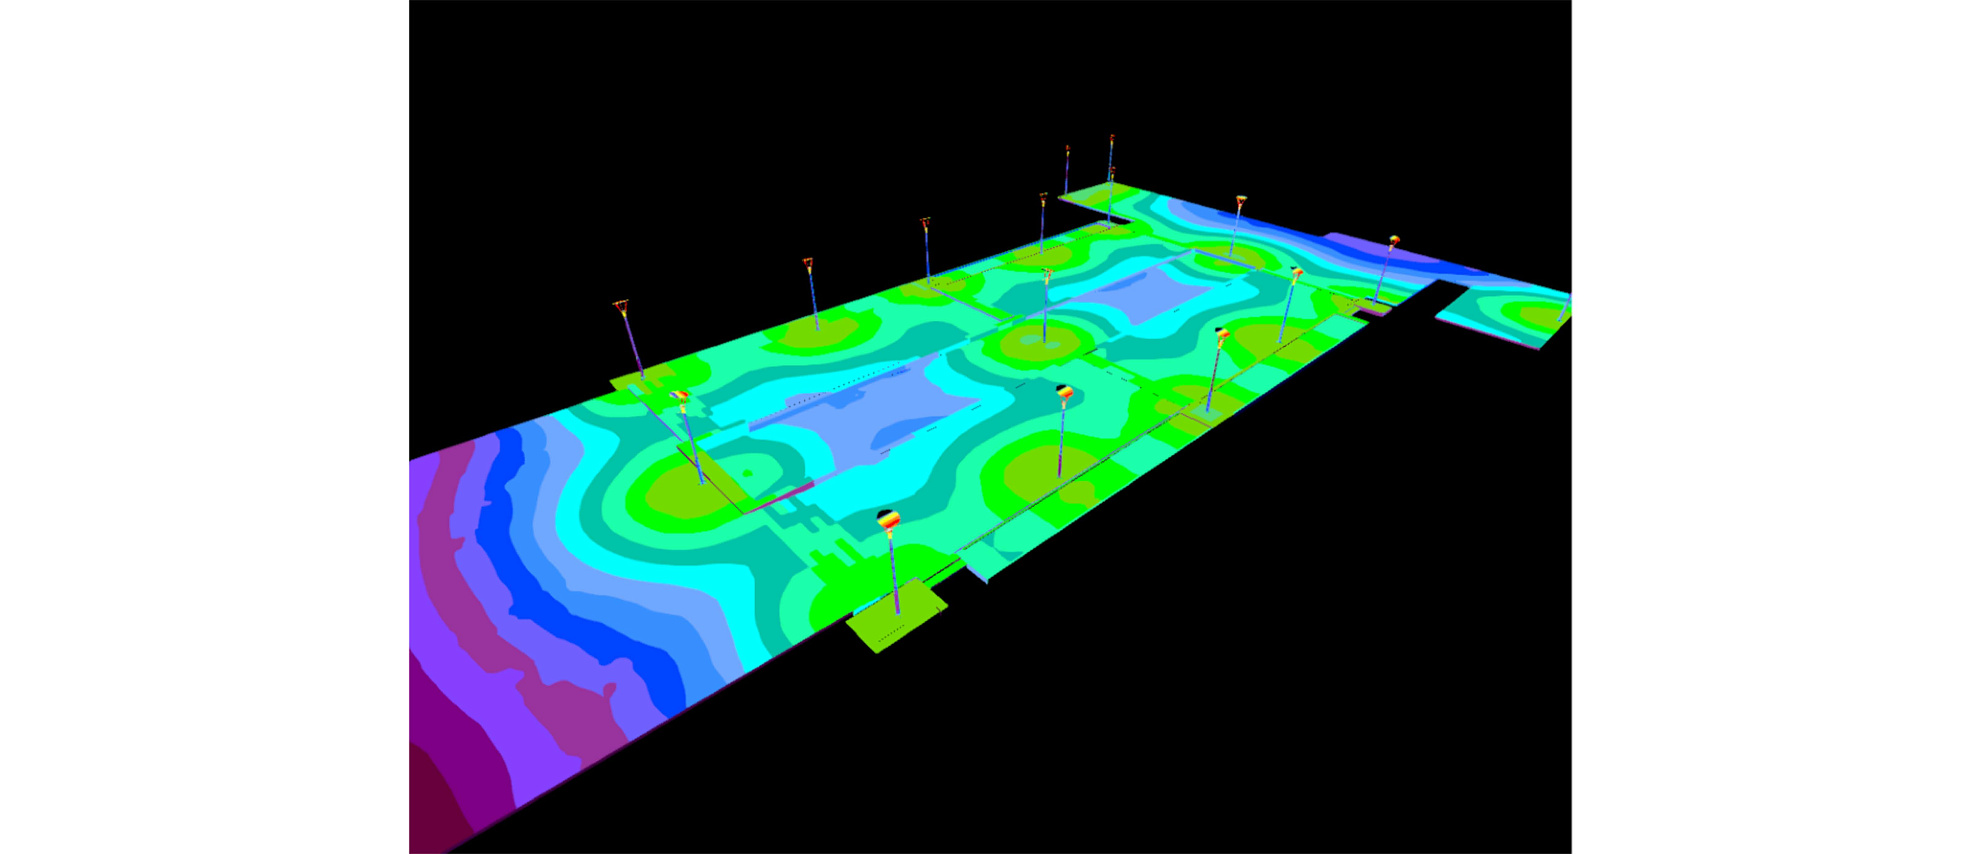
Task: Select the middle lamp head with black-orange top
Action: click(1065, 392)
